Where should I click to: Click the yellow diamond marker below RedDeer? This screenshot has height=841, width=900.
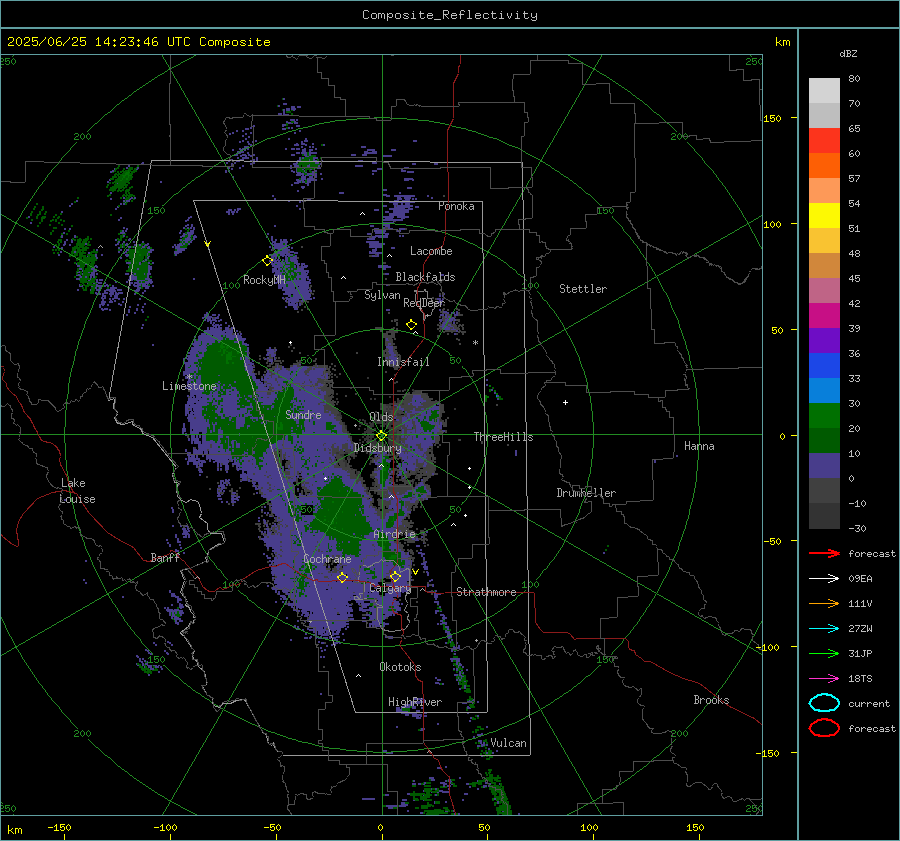pyautogui.click(x=411, y=325)
